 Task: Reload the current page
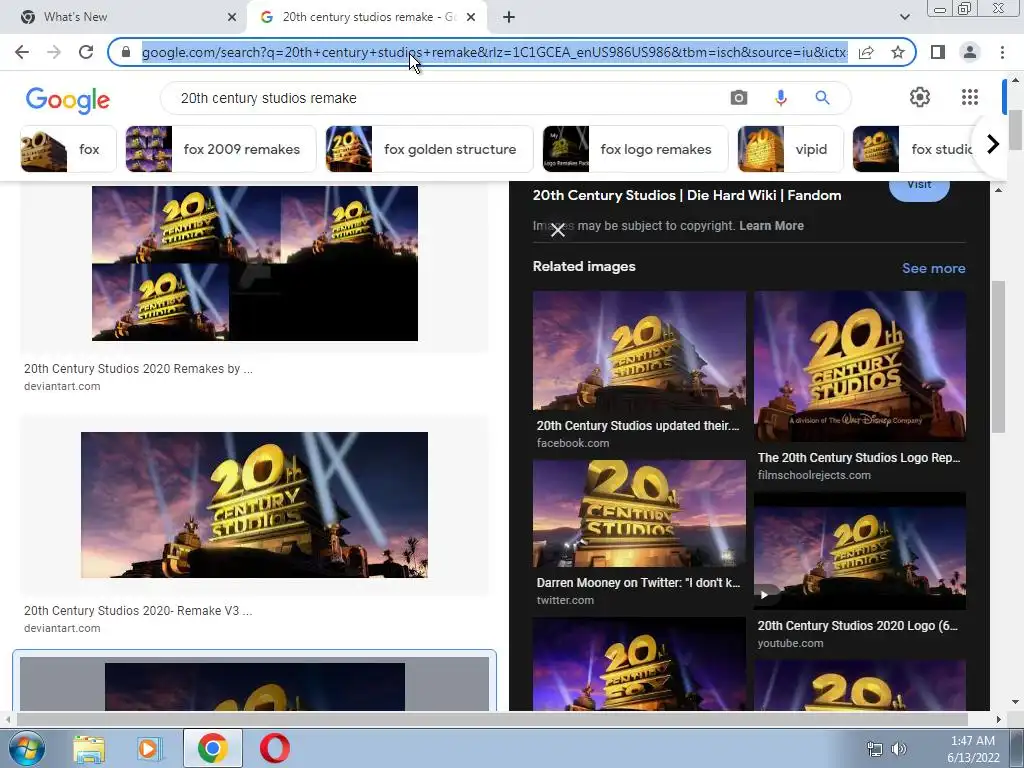(x=86, y=52)
